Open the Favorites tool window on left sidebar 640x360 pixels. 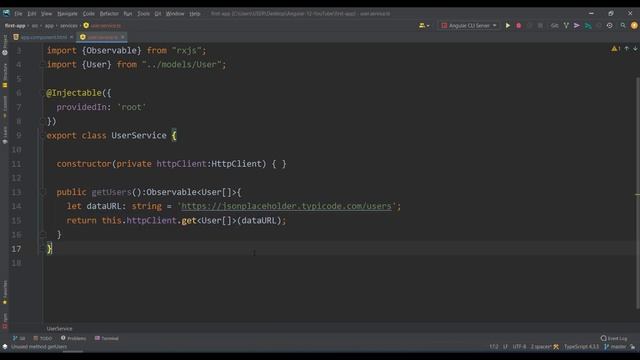5,292
